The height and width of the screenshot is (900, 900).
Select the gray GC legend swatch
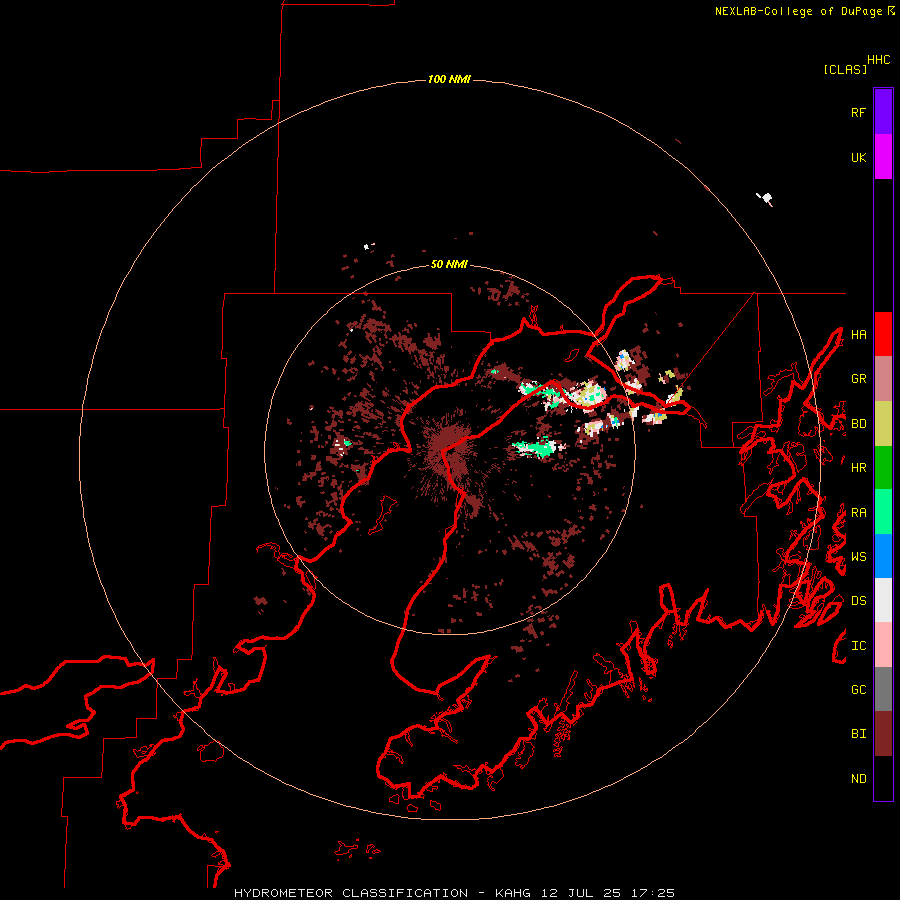click(x=883, y=689)
